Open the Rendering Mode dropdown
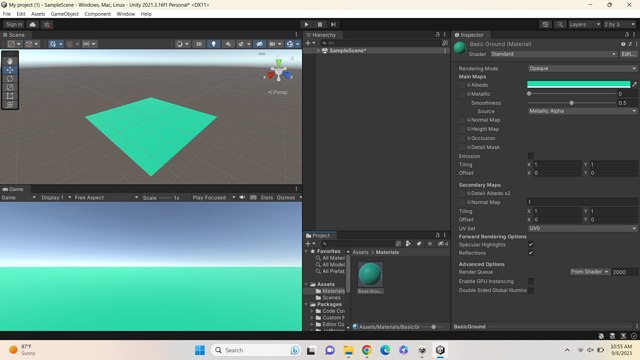 582,68
